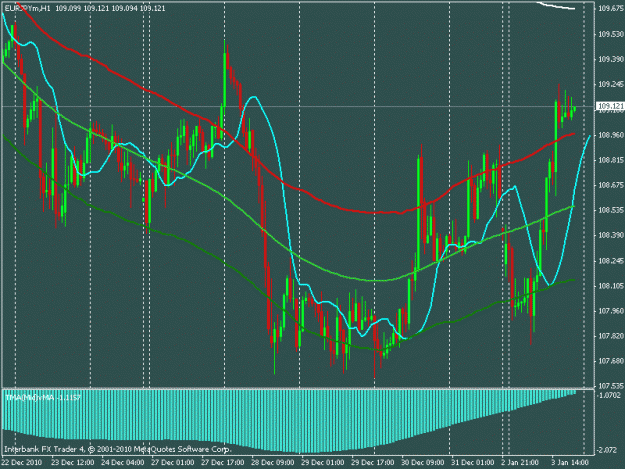Viewport: 625px width, 469px height.
Task: Click the 108.535 price scale label
Action: (x=611, y=210)
